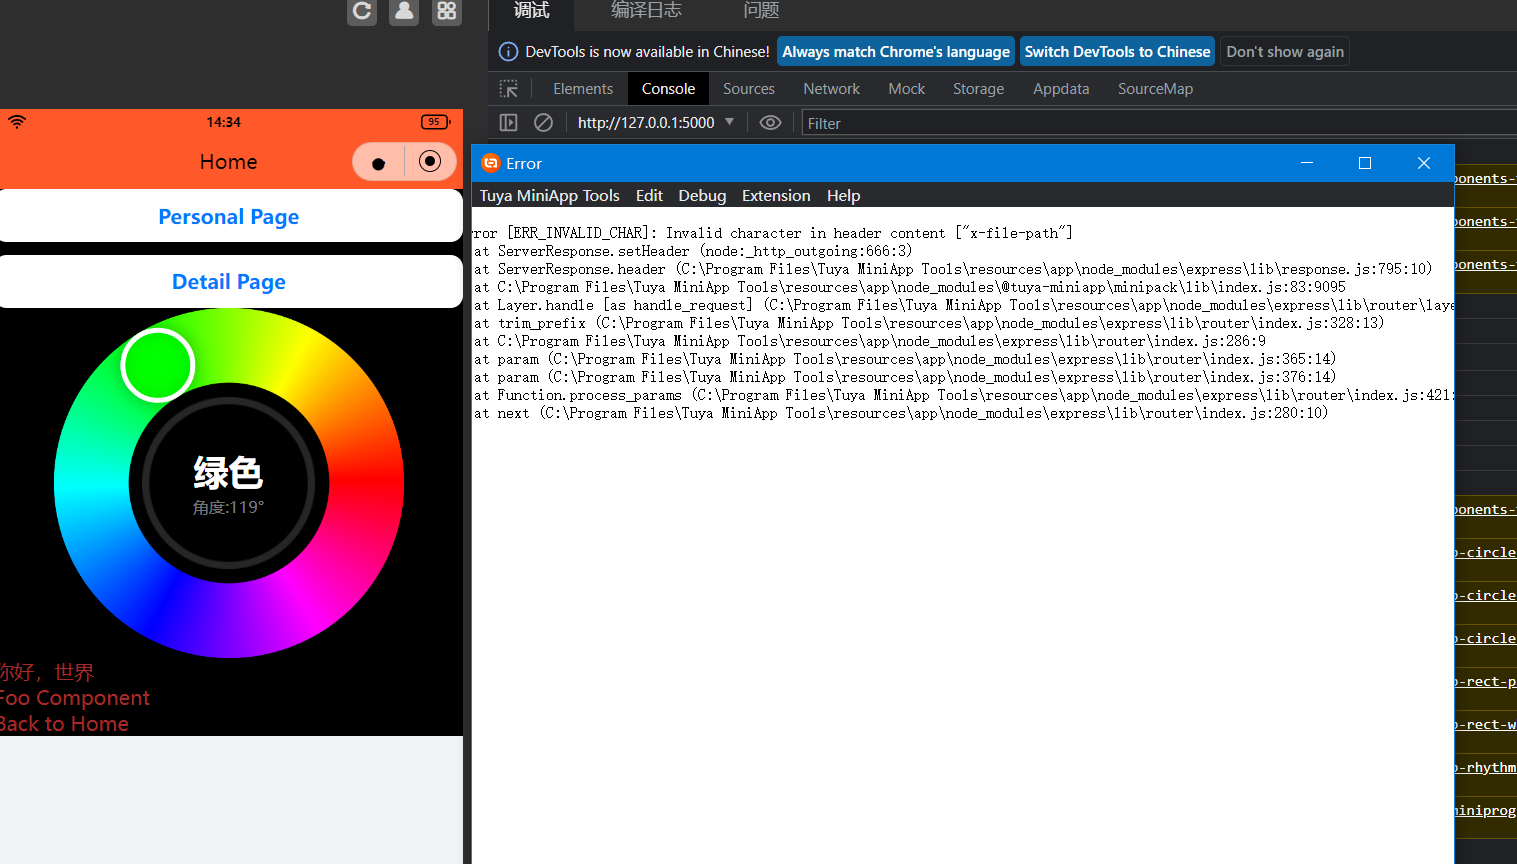Screen dimensions: 1517x864
Task: Clear the console with the ban icon
Action: tap(543, 123)
